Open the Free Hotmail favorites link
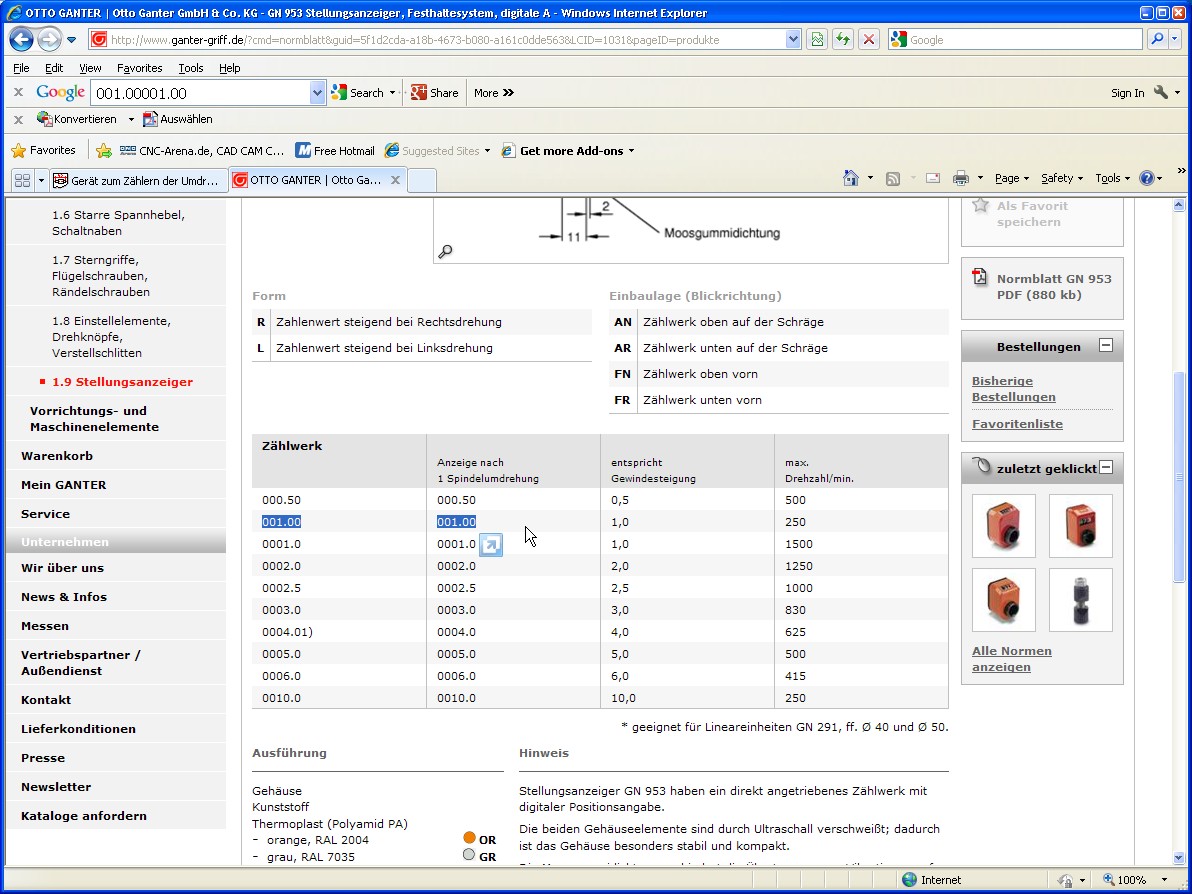Viewport: 1192px width, 894px height. coord(335,151)
